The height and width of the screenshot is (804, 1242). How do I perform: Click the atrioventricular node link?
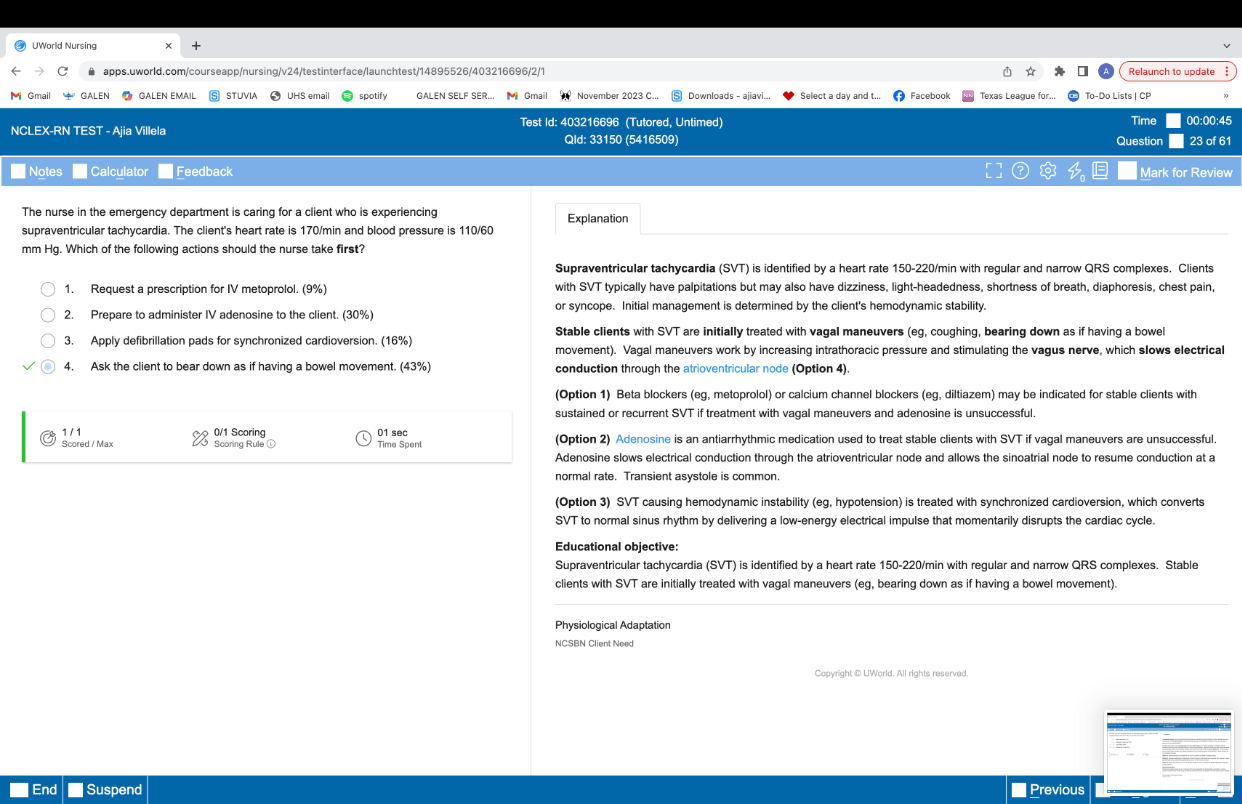[735, 368]
